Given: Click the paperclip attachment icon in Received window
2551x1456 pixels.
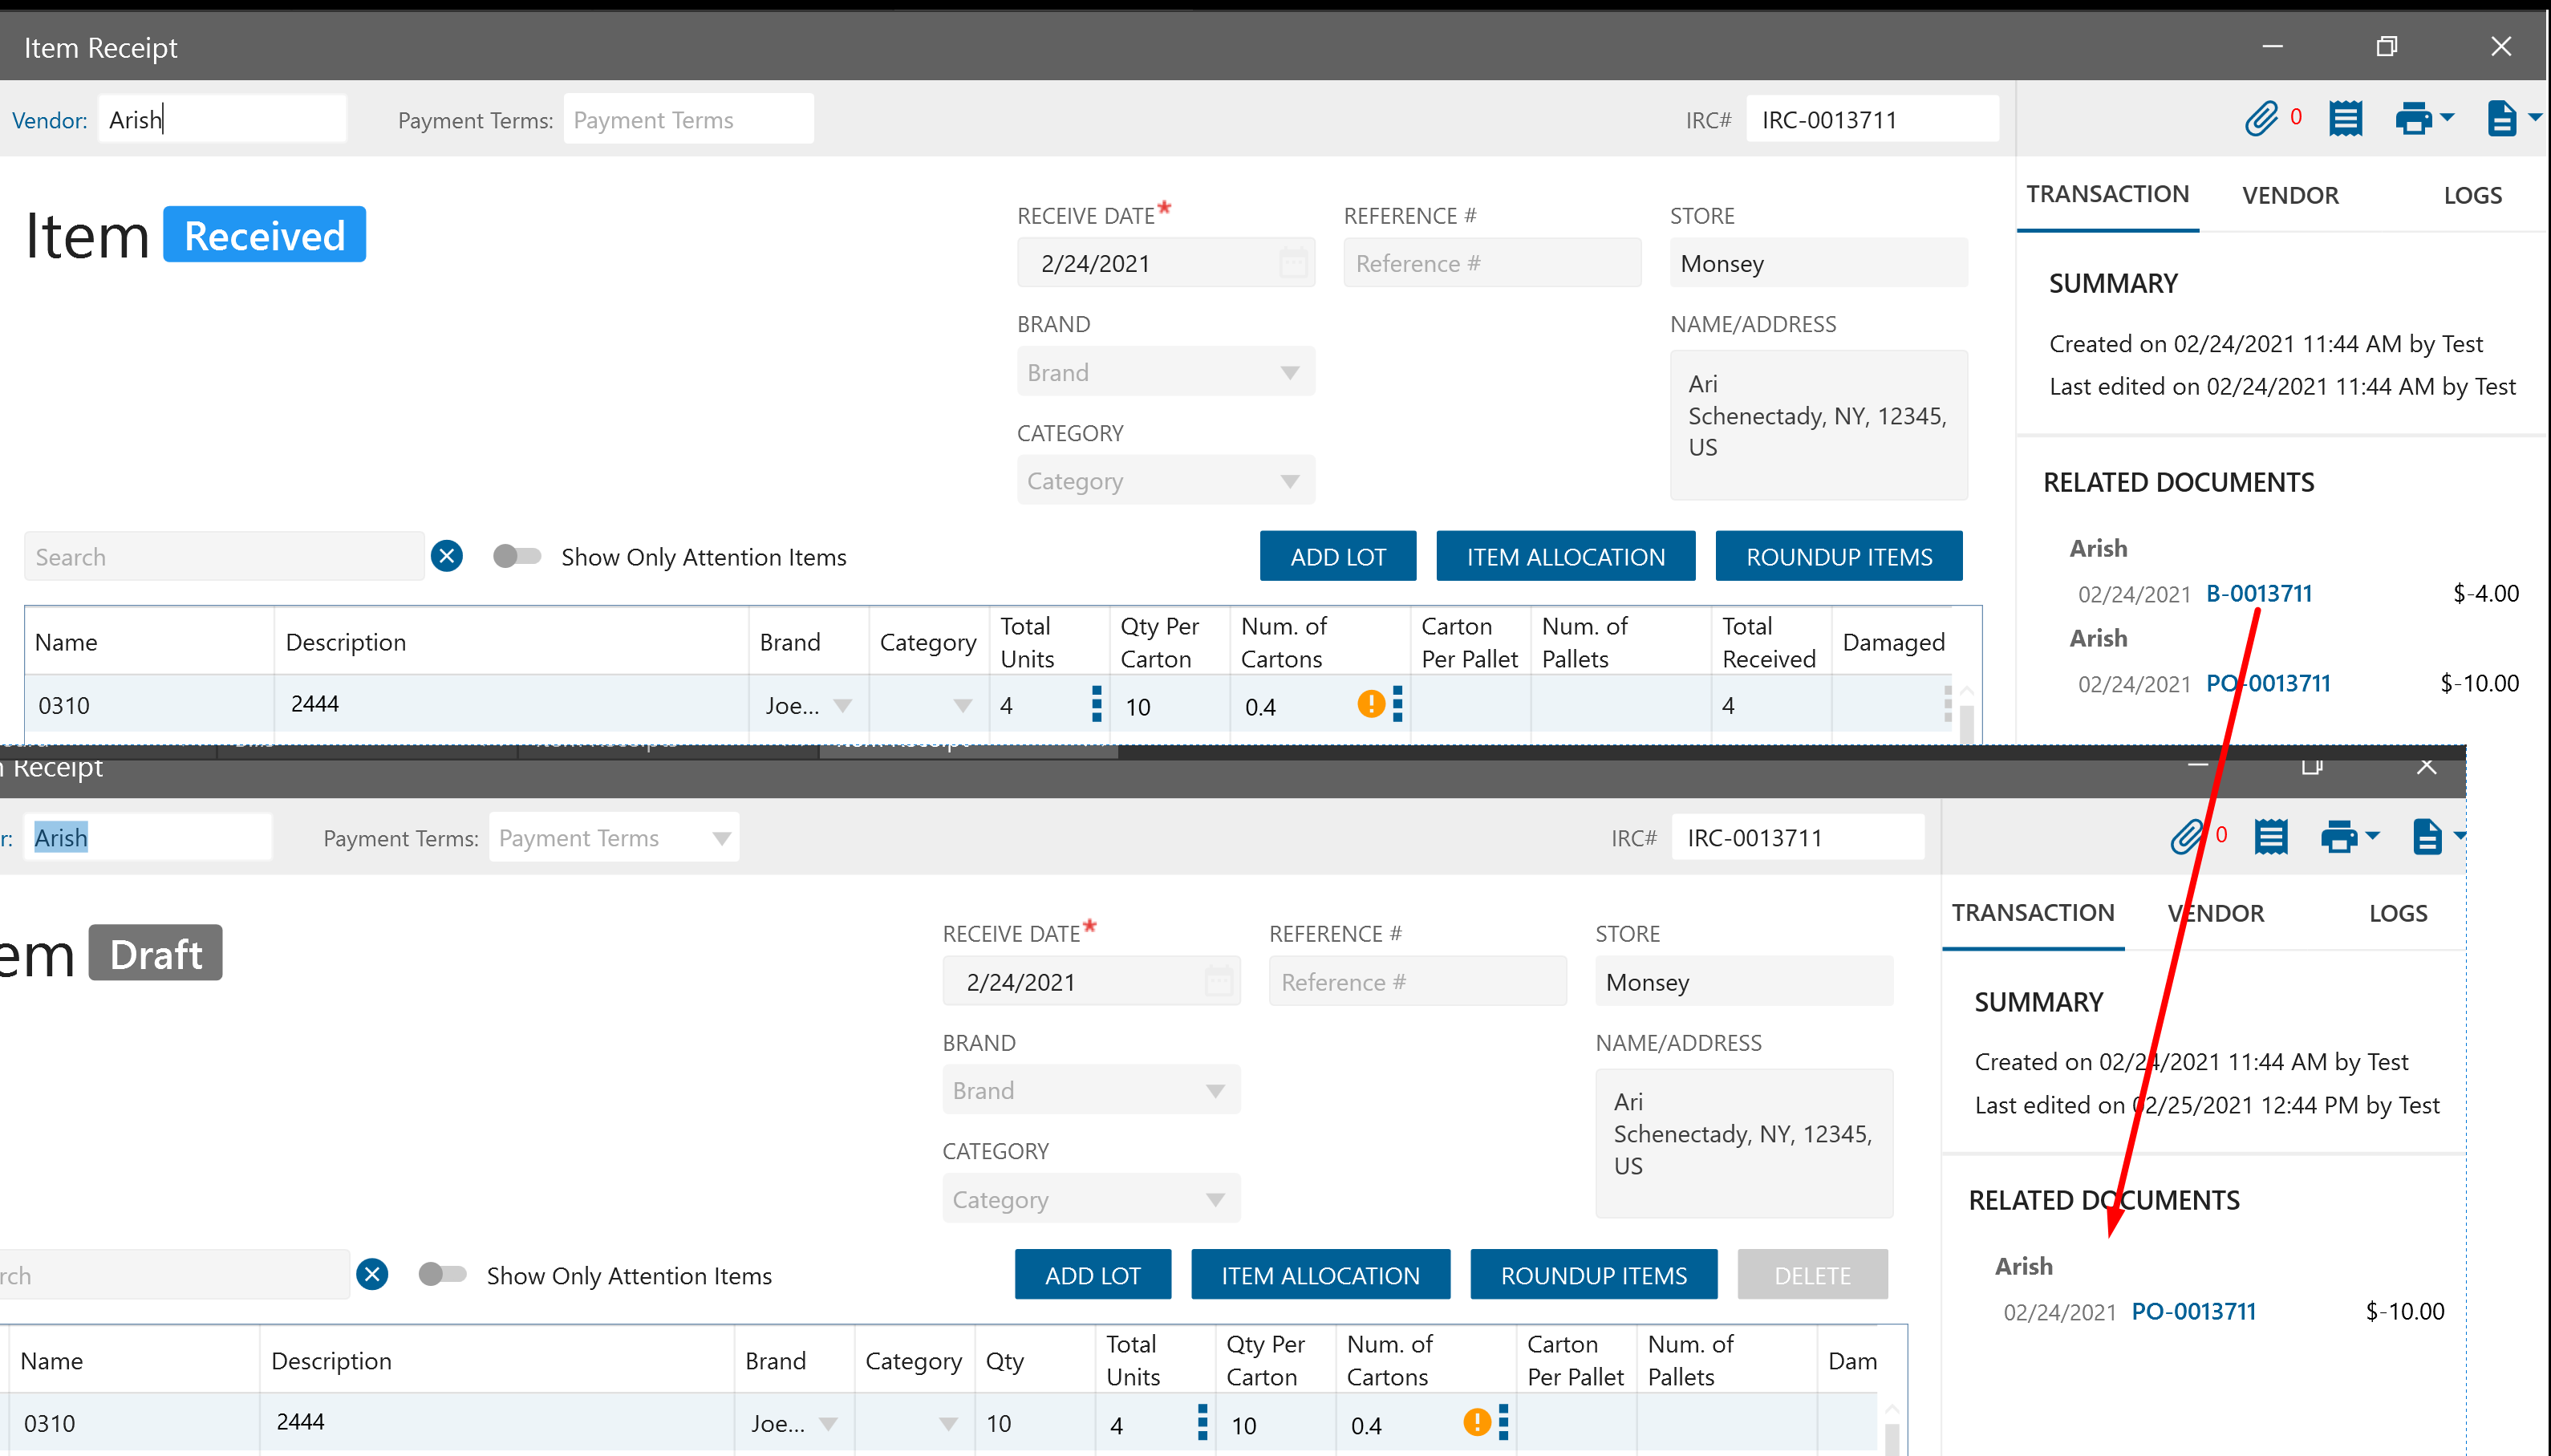Looking at the screenshot, I should [2261, 119].
